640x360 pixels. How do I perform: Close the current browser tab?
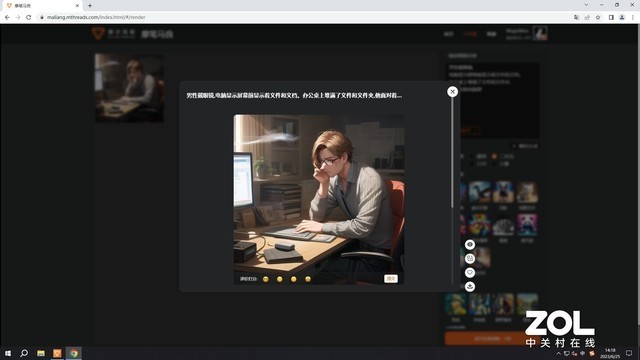pyautogui.click(x=77, y=6)
